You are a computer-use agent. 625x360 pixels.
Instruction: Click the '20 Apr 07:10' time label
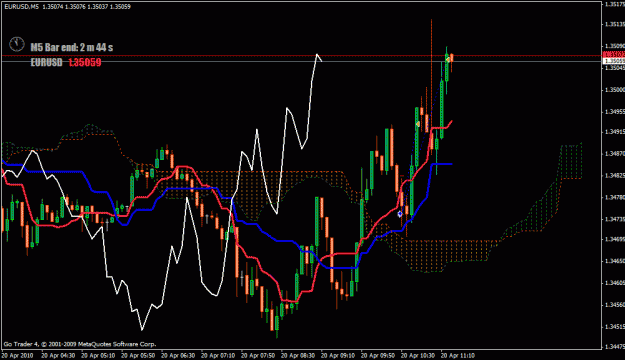(x=218, y=355)
